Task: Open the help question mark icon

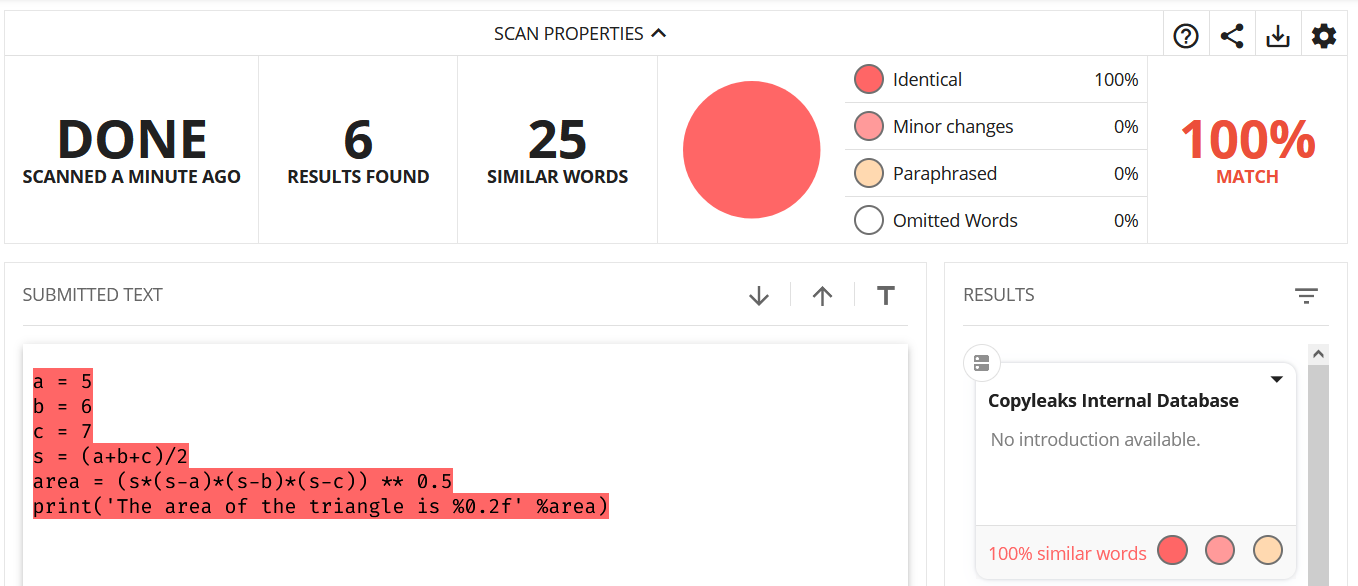Action: pos(1186,37)
